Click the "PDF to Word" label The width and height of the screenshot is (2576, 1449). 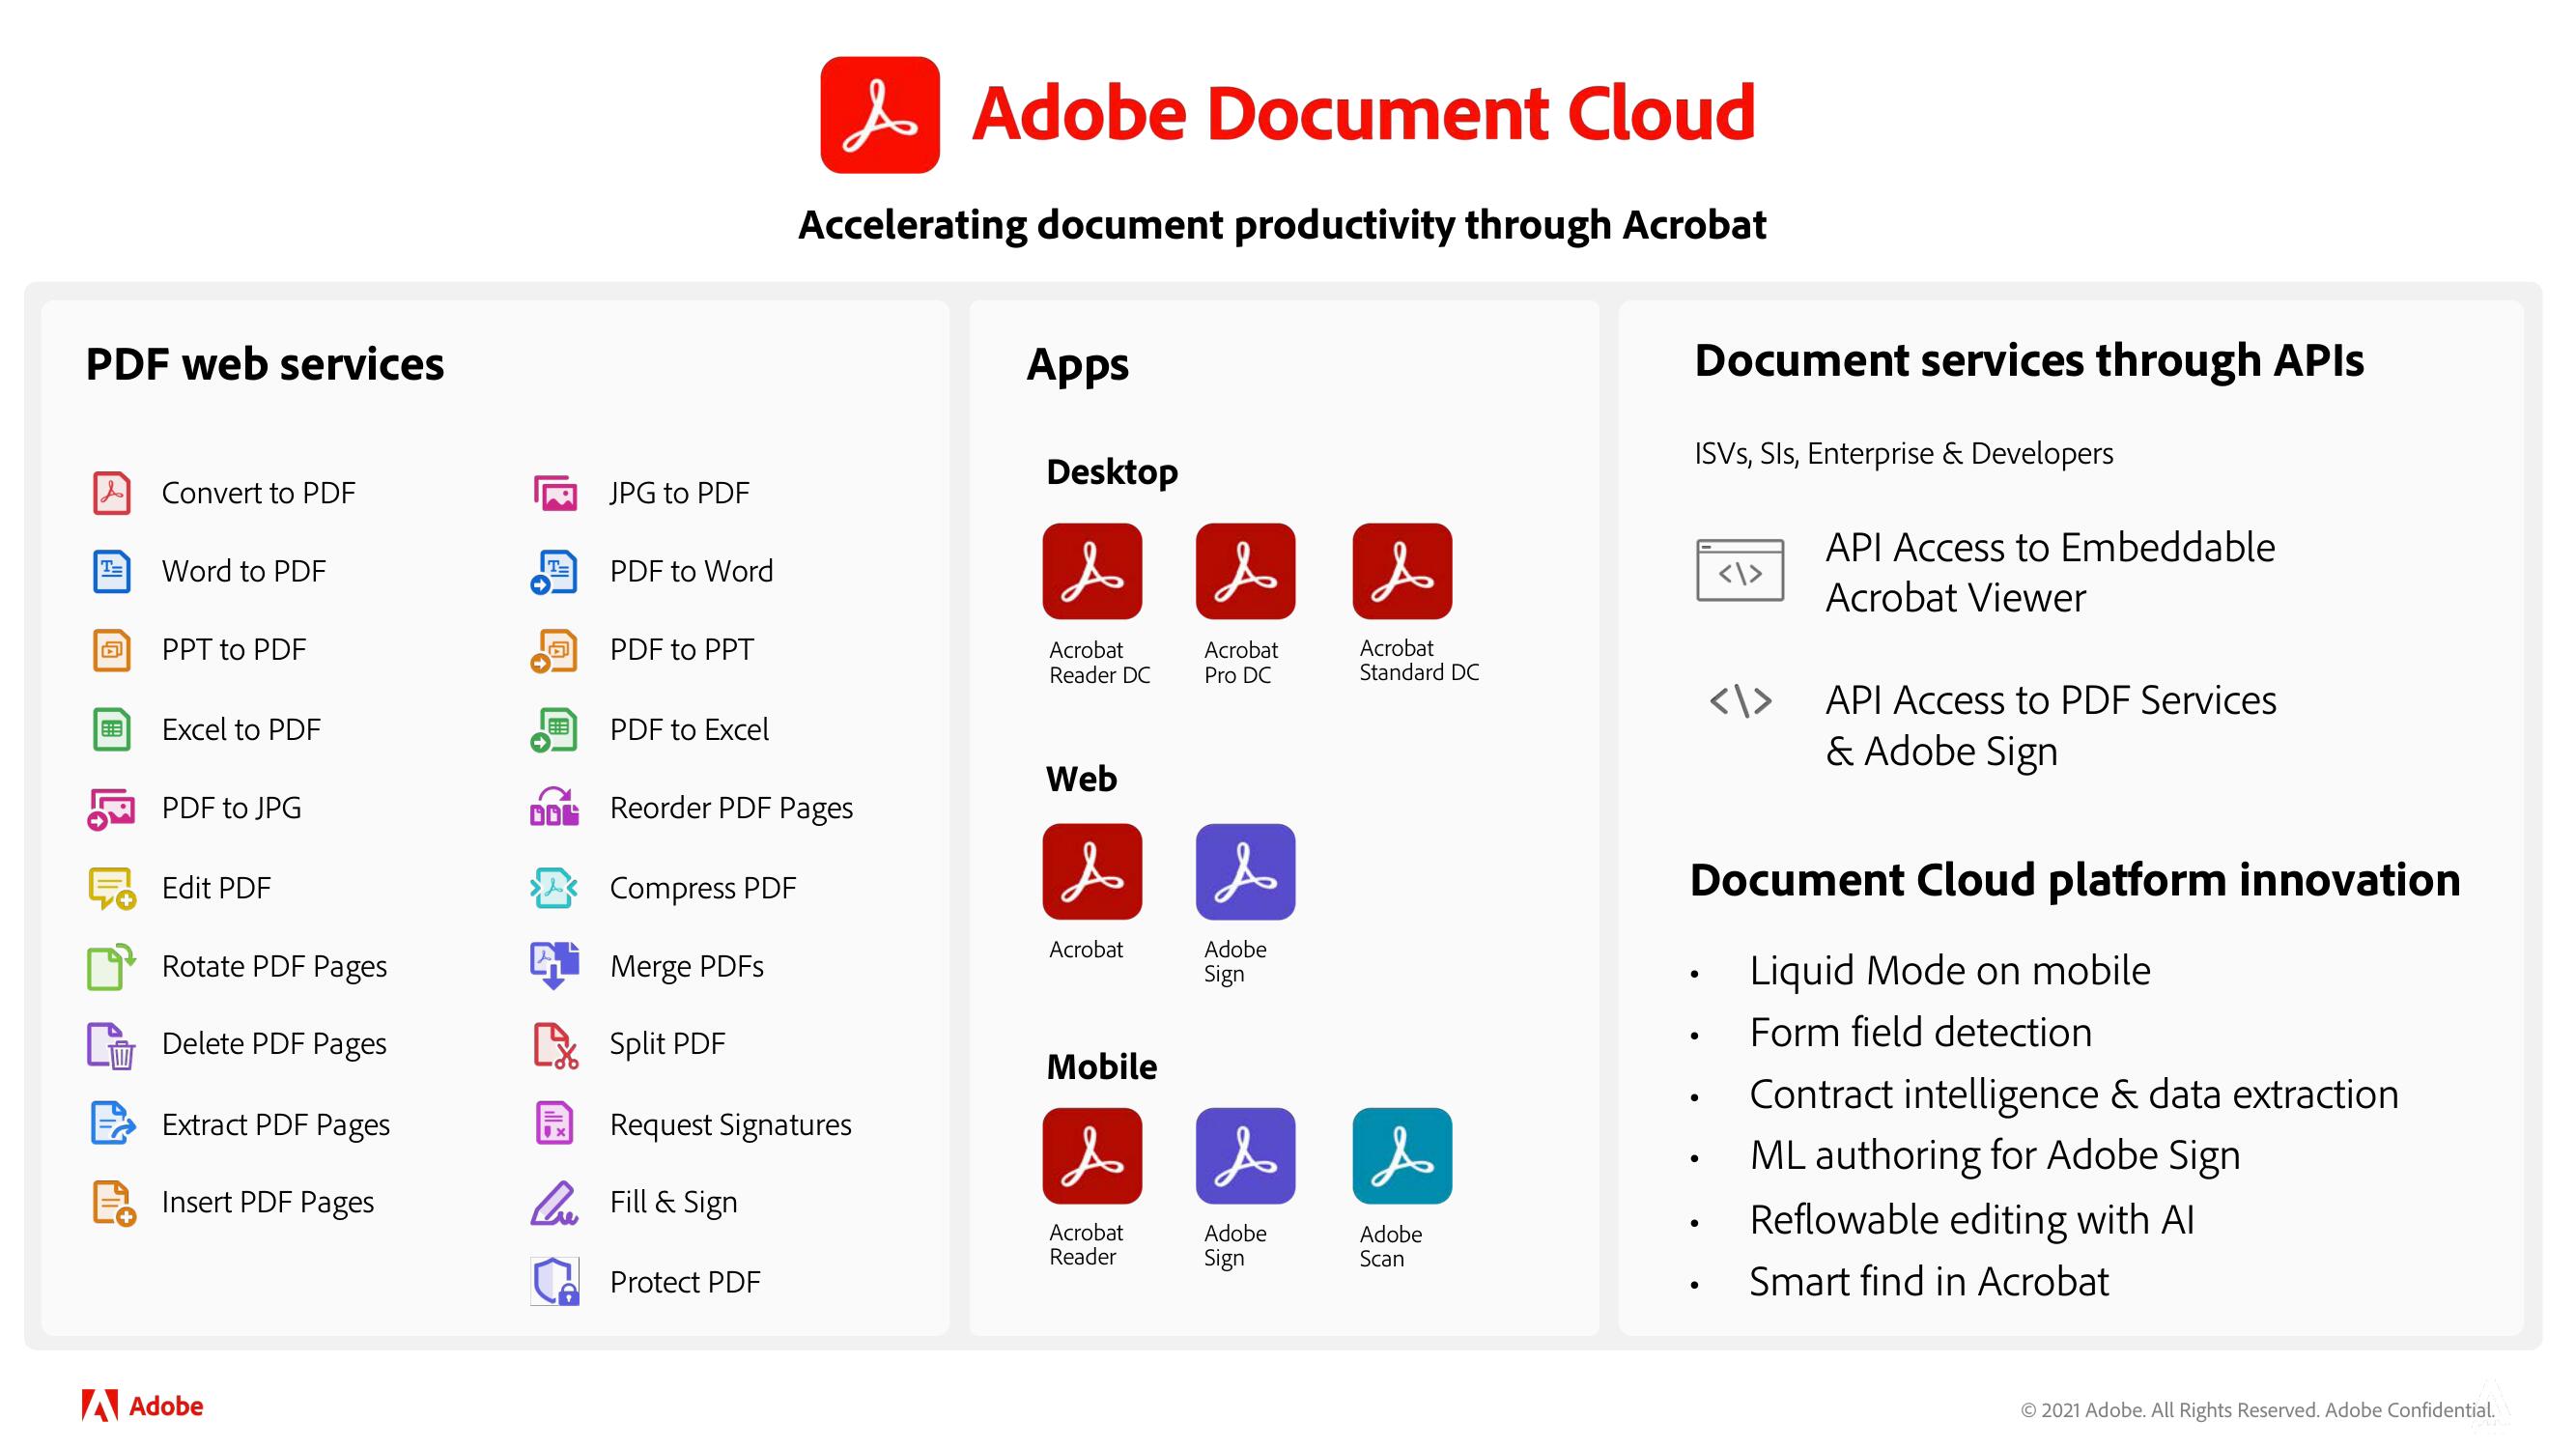(691, 571)
